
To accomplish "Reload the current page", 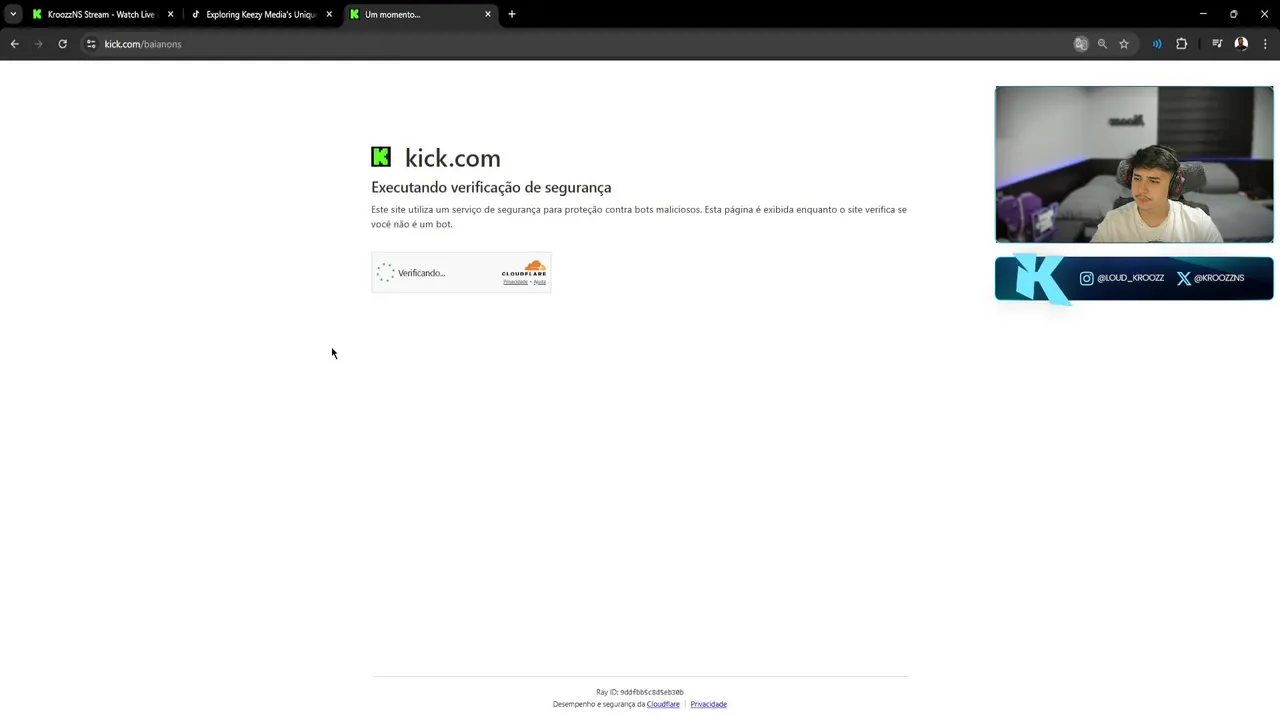I will tap(62, 44).
